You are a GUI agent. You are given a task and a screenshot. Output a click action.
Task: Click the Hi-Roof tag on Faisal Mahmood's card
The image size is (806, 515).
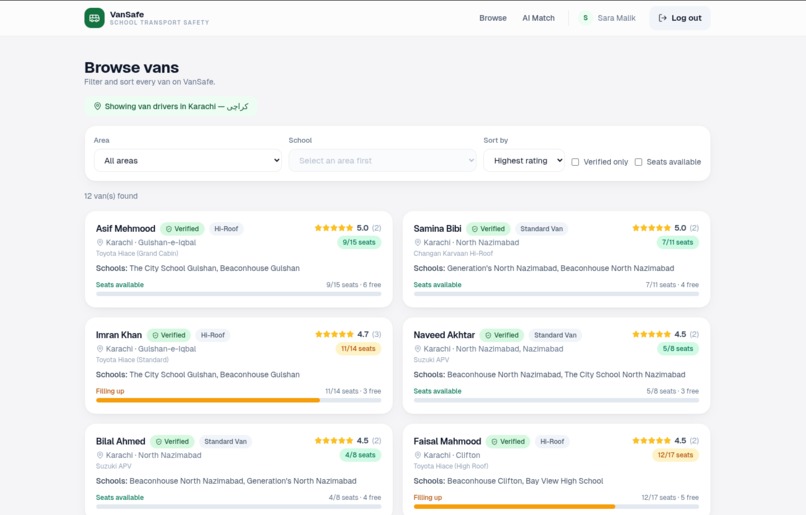(552, 442)
